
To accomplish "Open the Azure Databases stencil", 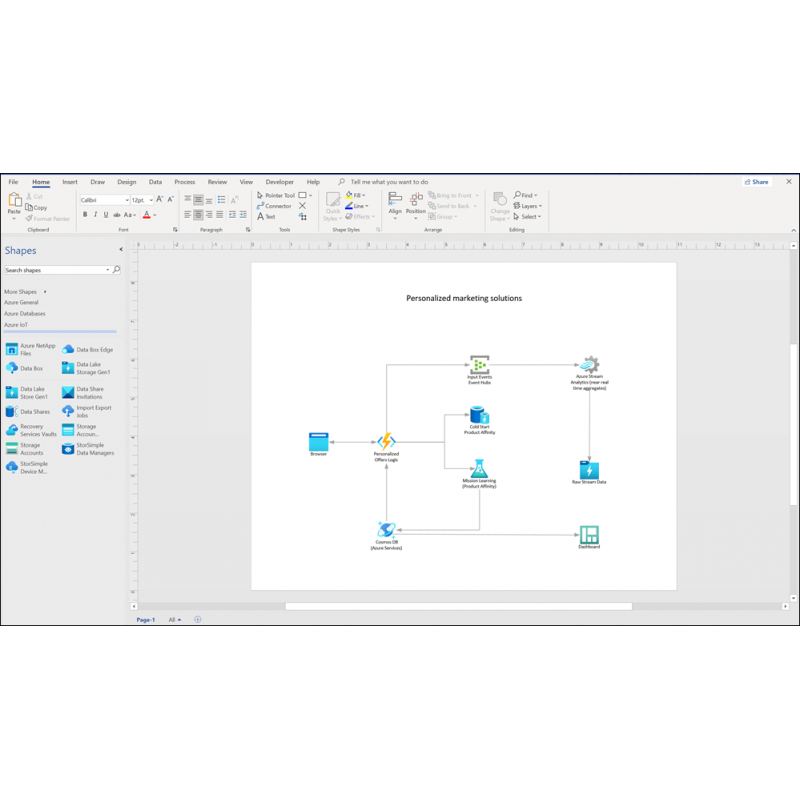I will [x=24, y=313].
